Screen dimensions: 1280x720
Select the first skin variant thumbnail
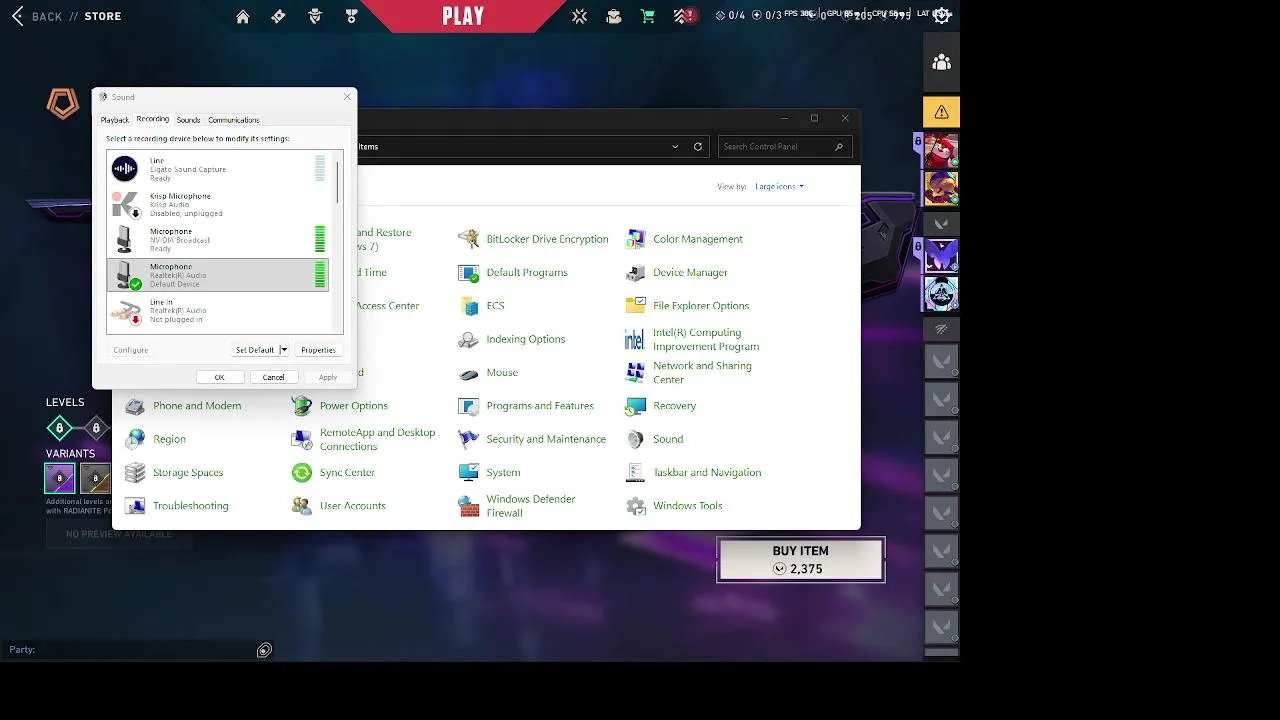pos(60,478)
